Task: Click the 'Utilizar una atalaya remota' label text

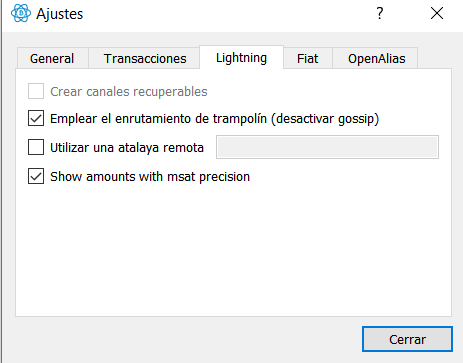Action: click(x=127, y=148)
